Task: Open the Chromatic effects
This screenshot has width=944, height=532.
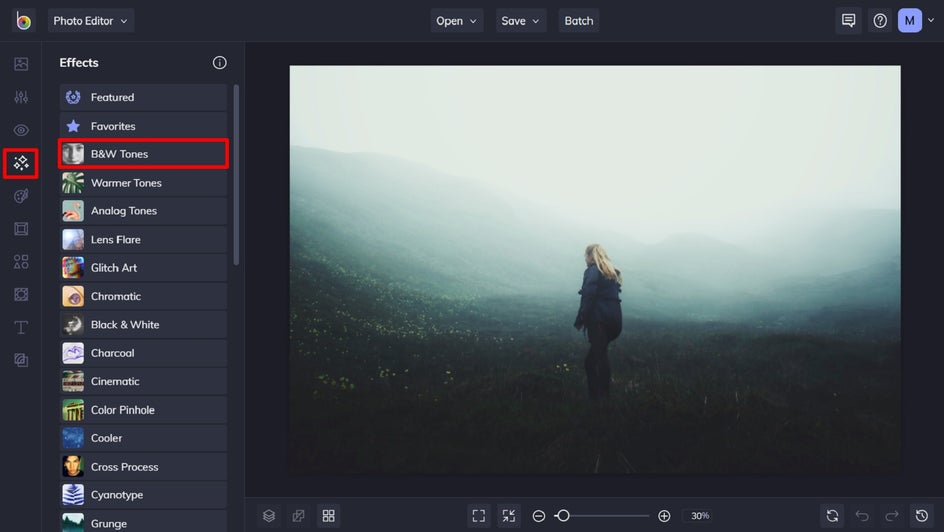Action: tap(143, 296)
